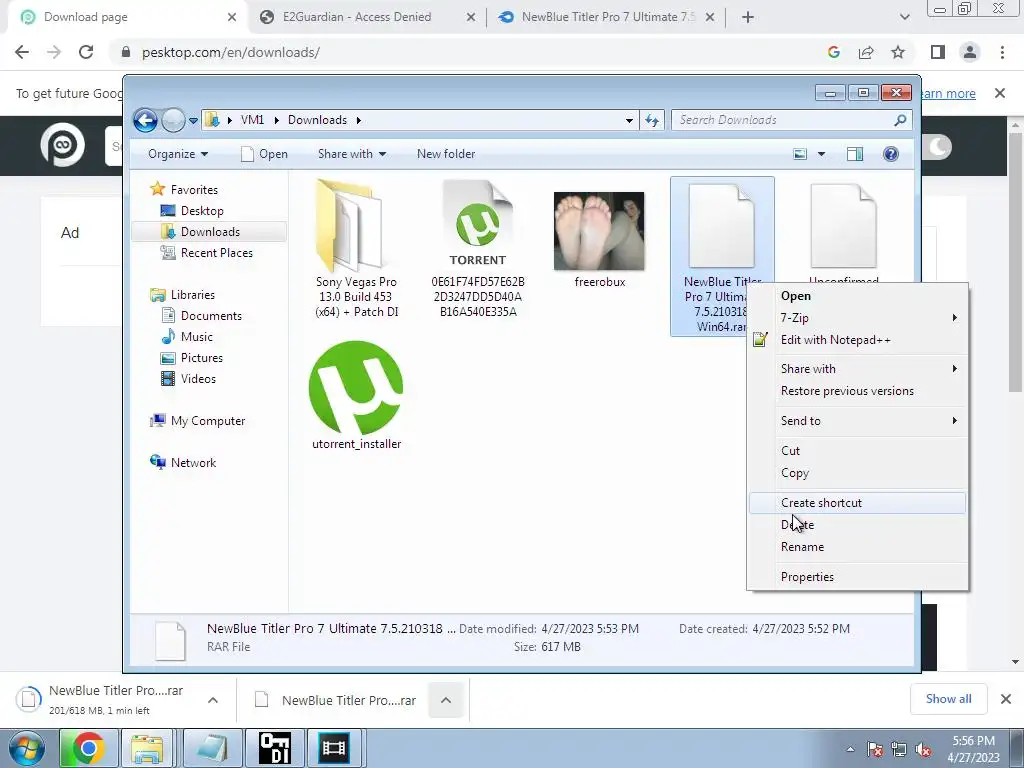Click the volume icon in the system tray

pyautogui.click(x=923, y=750)
